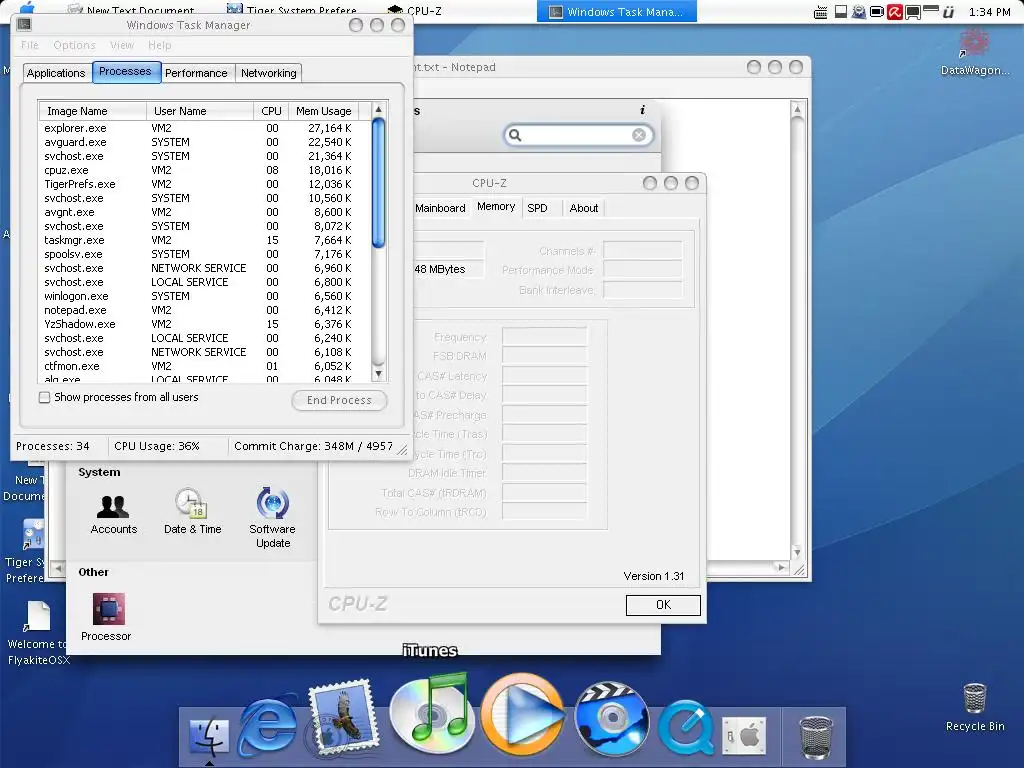Select the CPU-Z Memory tab
The width and height of the screenshot is (1024, 768).
496,206
